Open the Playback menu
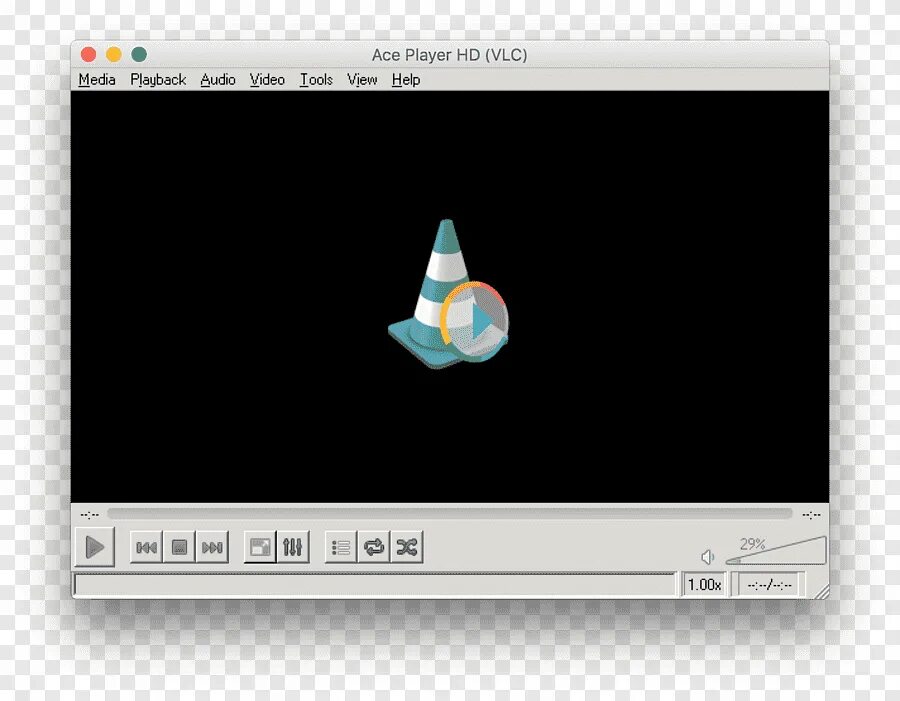 coord(158,80)
